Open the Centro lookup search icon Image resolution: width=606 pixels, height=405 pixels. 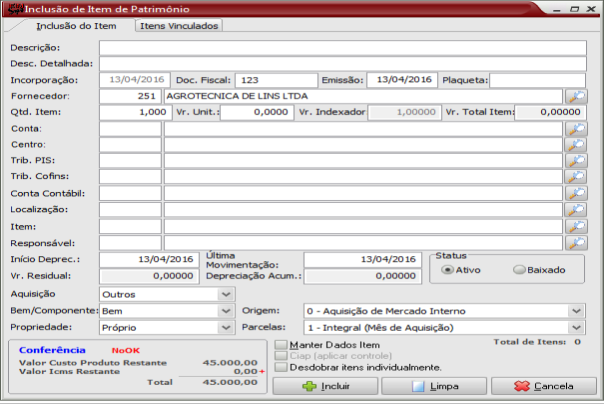[x=576, y=145]
